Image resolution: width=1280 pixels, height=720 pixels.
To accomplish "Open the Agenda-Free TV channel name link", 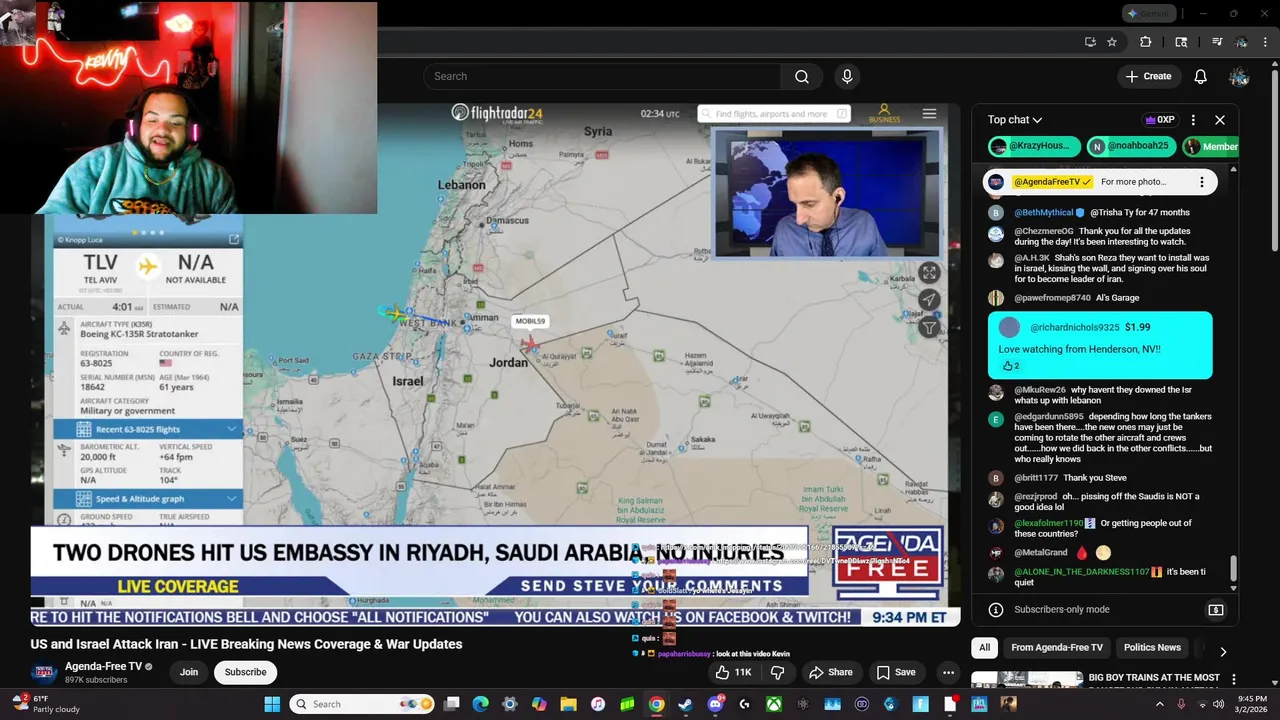I will coord(103,666).
